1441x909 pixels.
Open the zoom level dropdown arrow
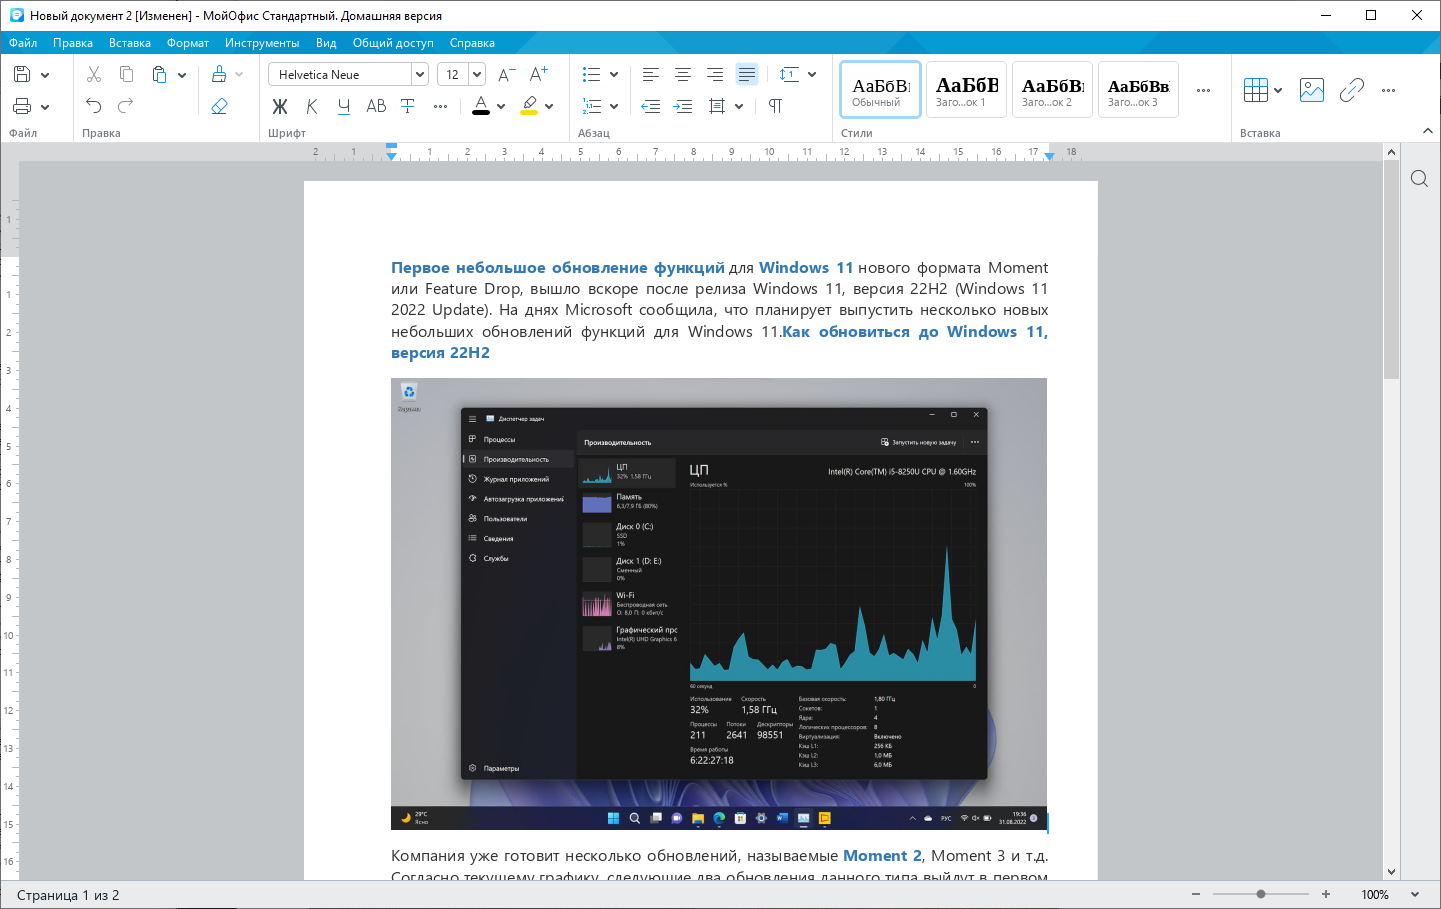point(1415,895)
